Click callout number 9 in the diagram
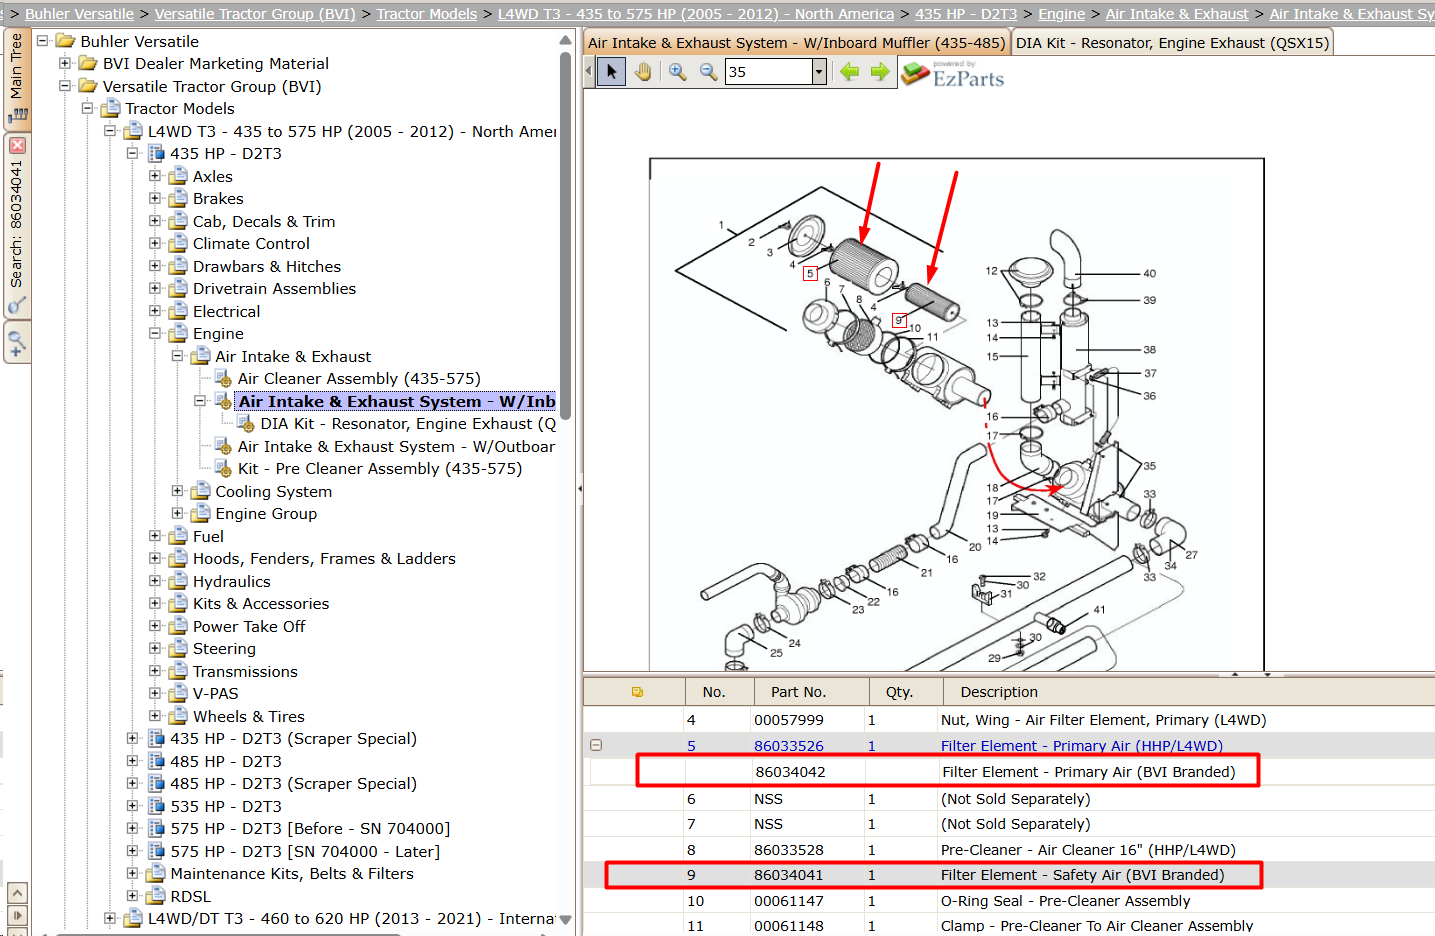The height and width of the screenshot is (936, 1435). coord(899,321)
